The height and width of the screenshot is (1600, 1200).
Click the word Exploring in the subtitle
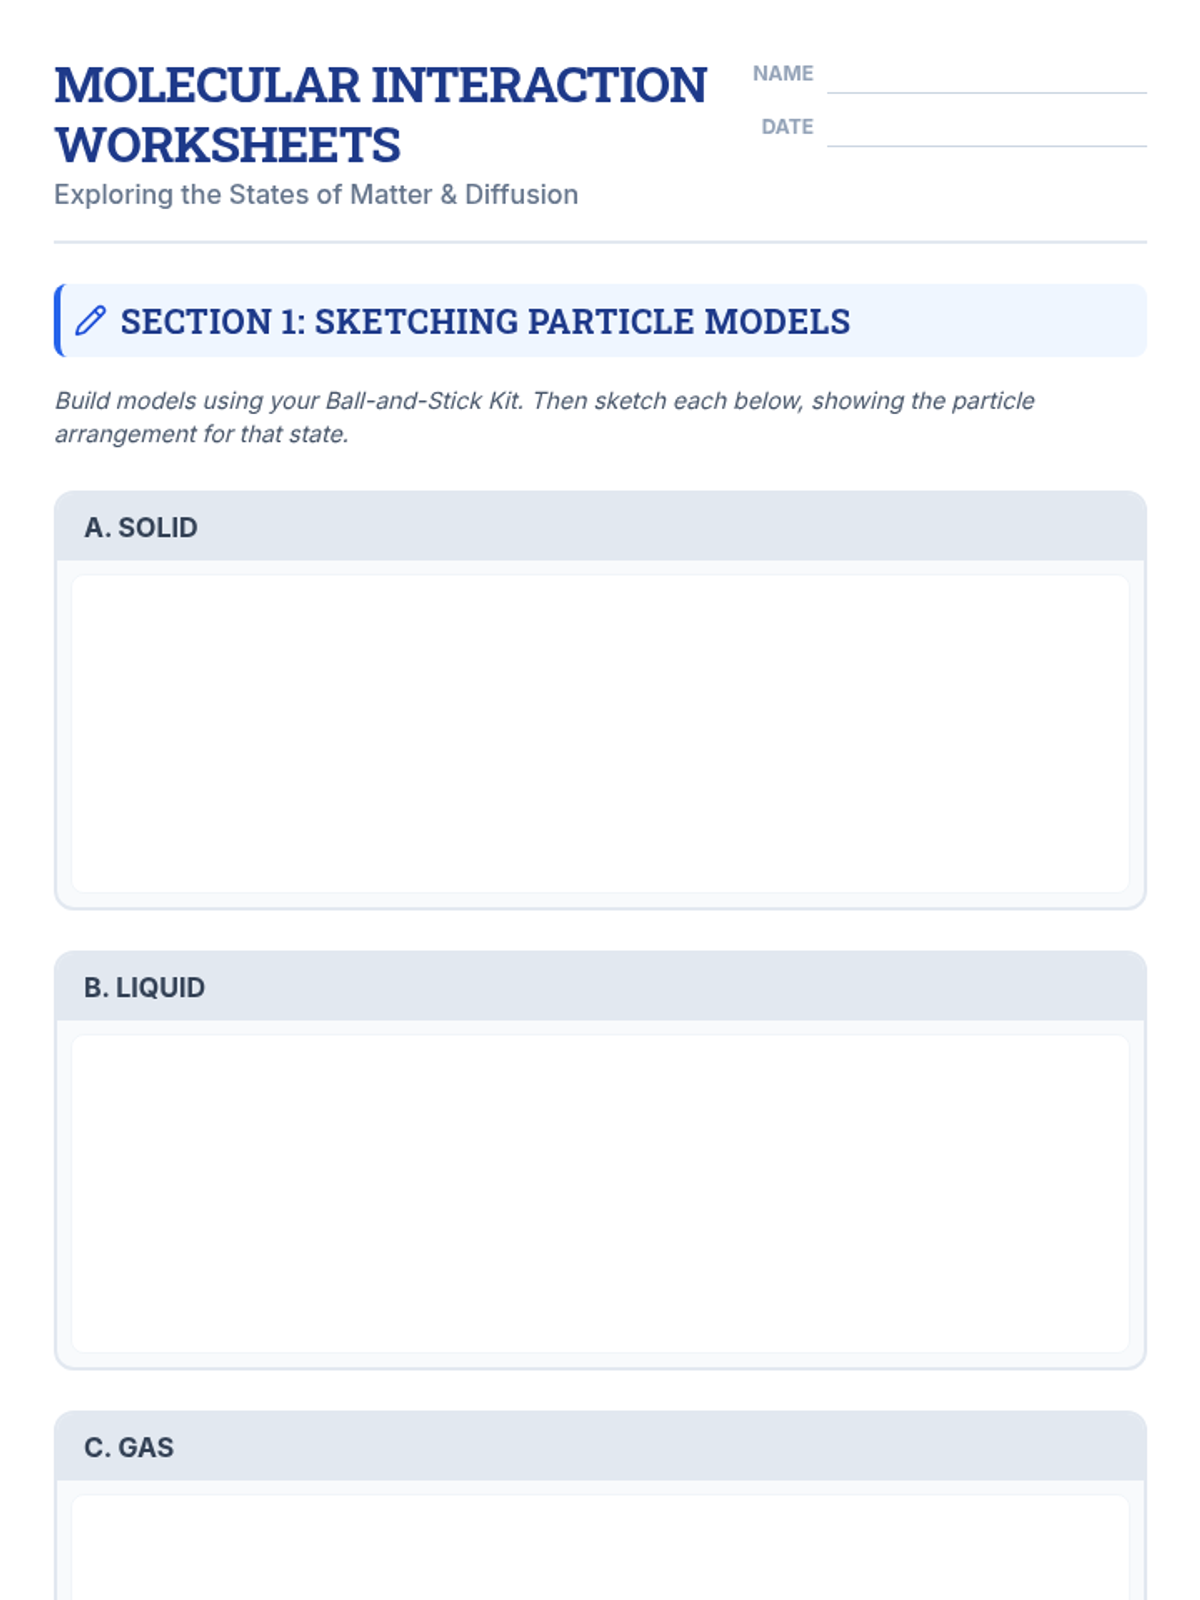tap(113, 194)
